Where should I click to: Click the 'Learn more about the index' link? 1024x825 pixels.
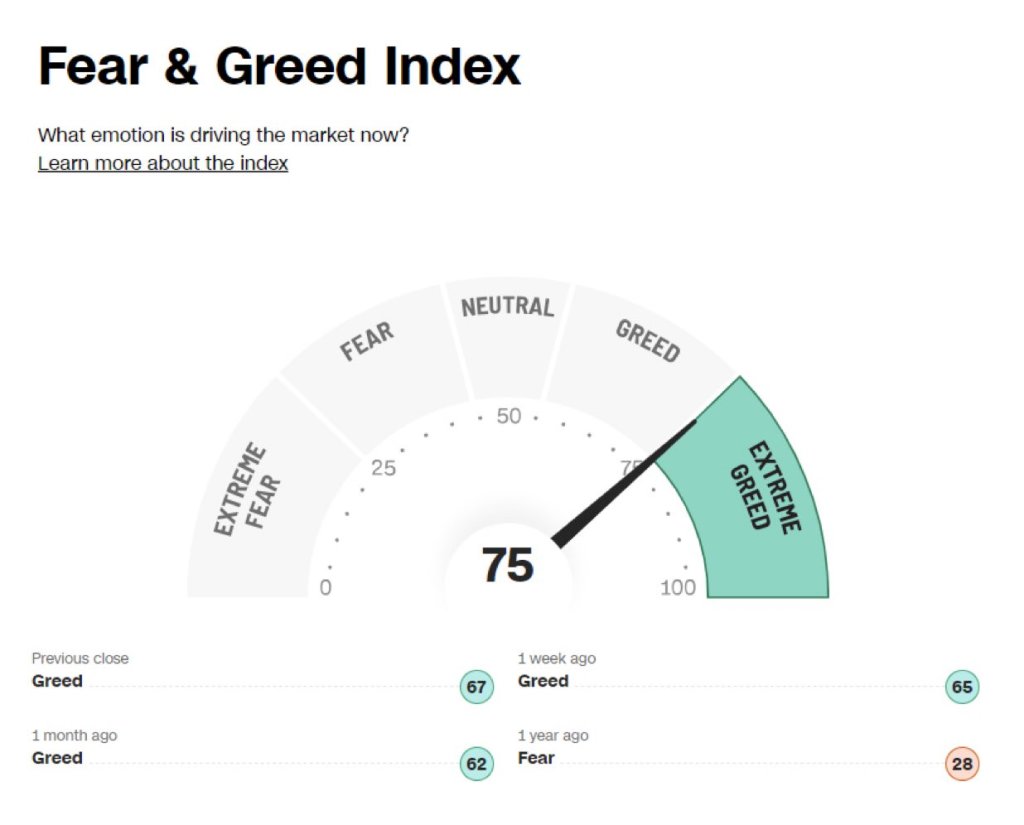point(163,163)
